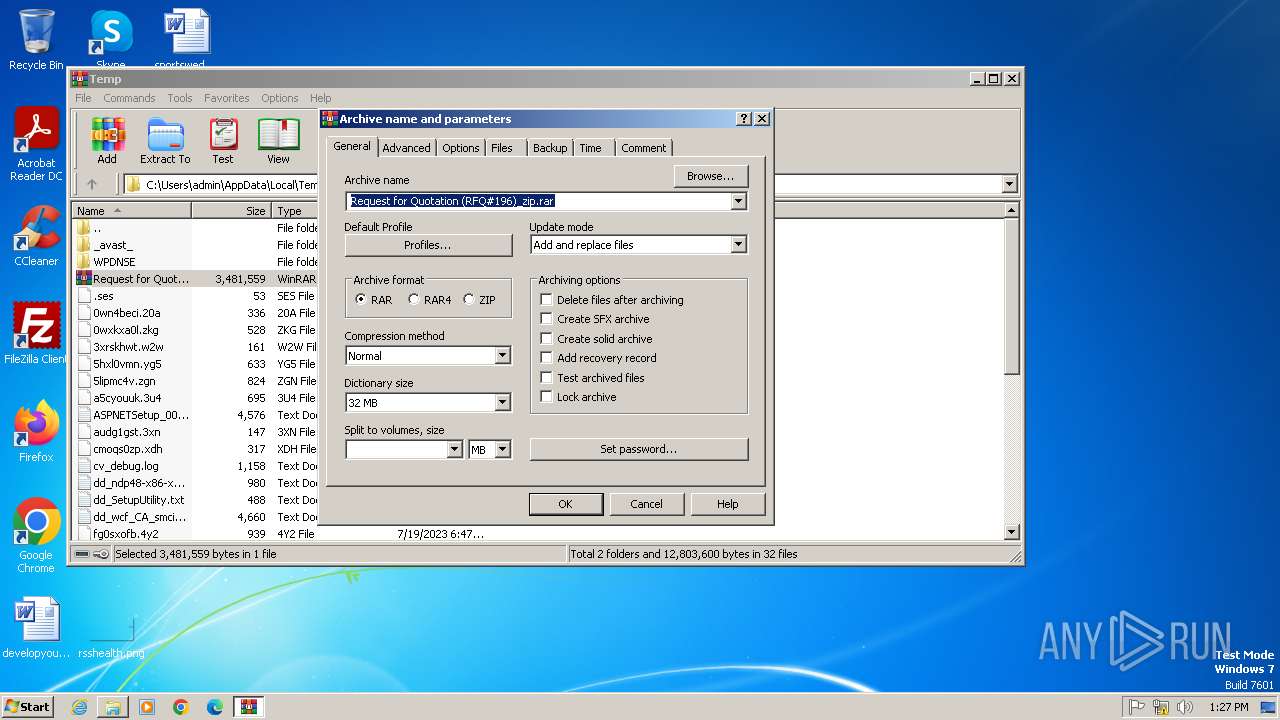Select the RAR archive format

(361, 300)
